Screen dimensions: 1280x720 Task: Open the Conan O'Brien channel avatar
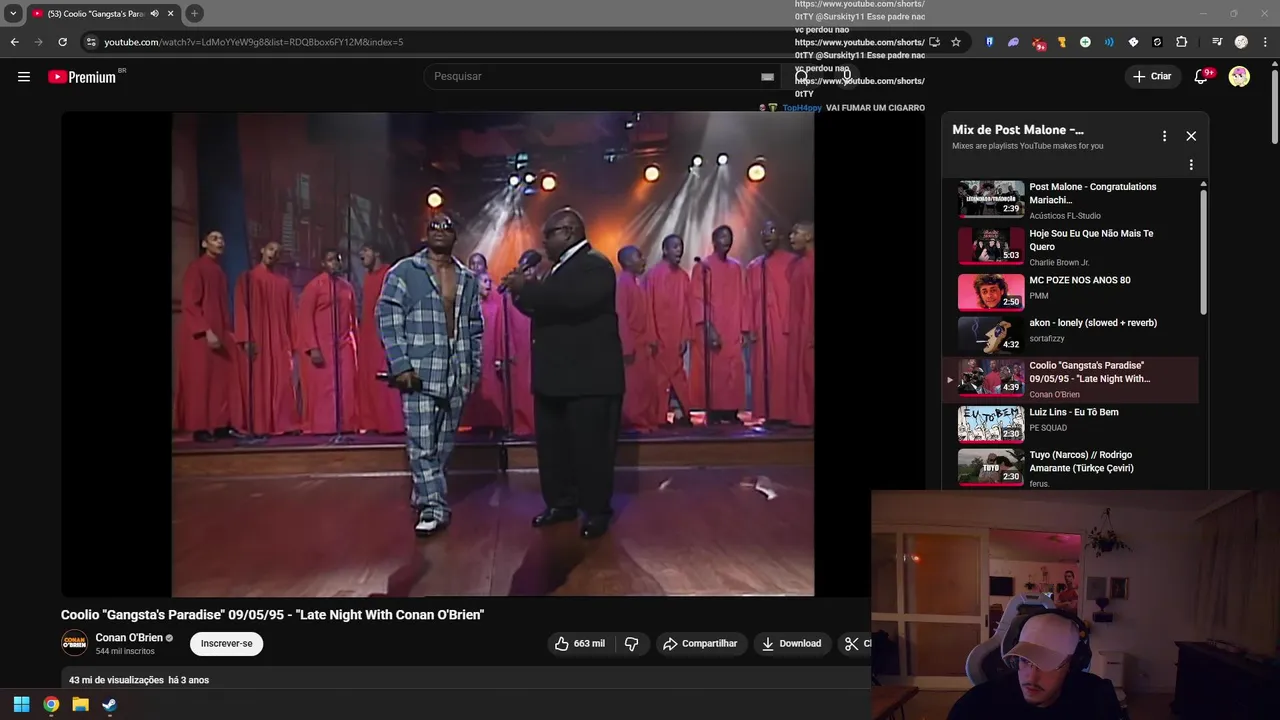point(74,643)
